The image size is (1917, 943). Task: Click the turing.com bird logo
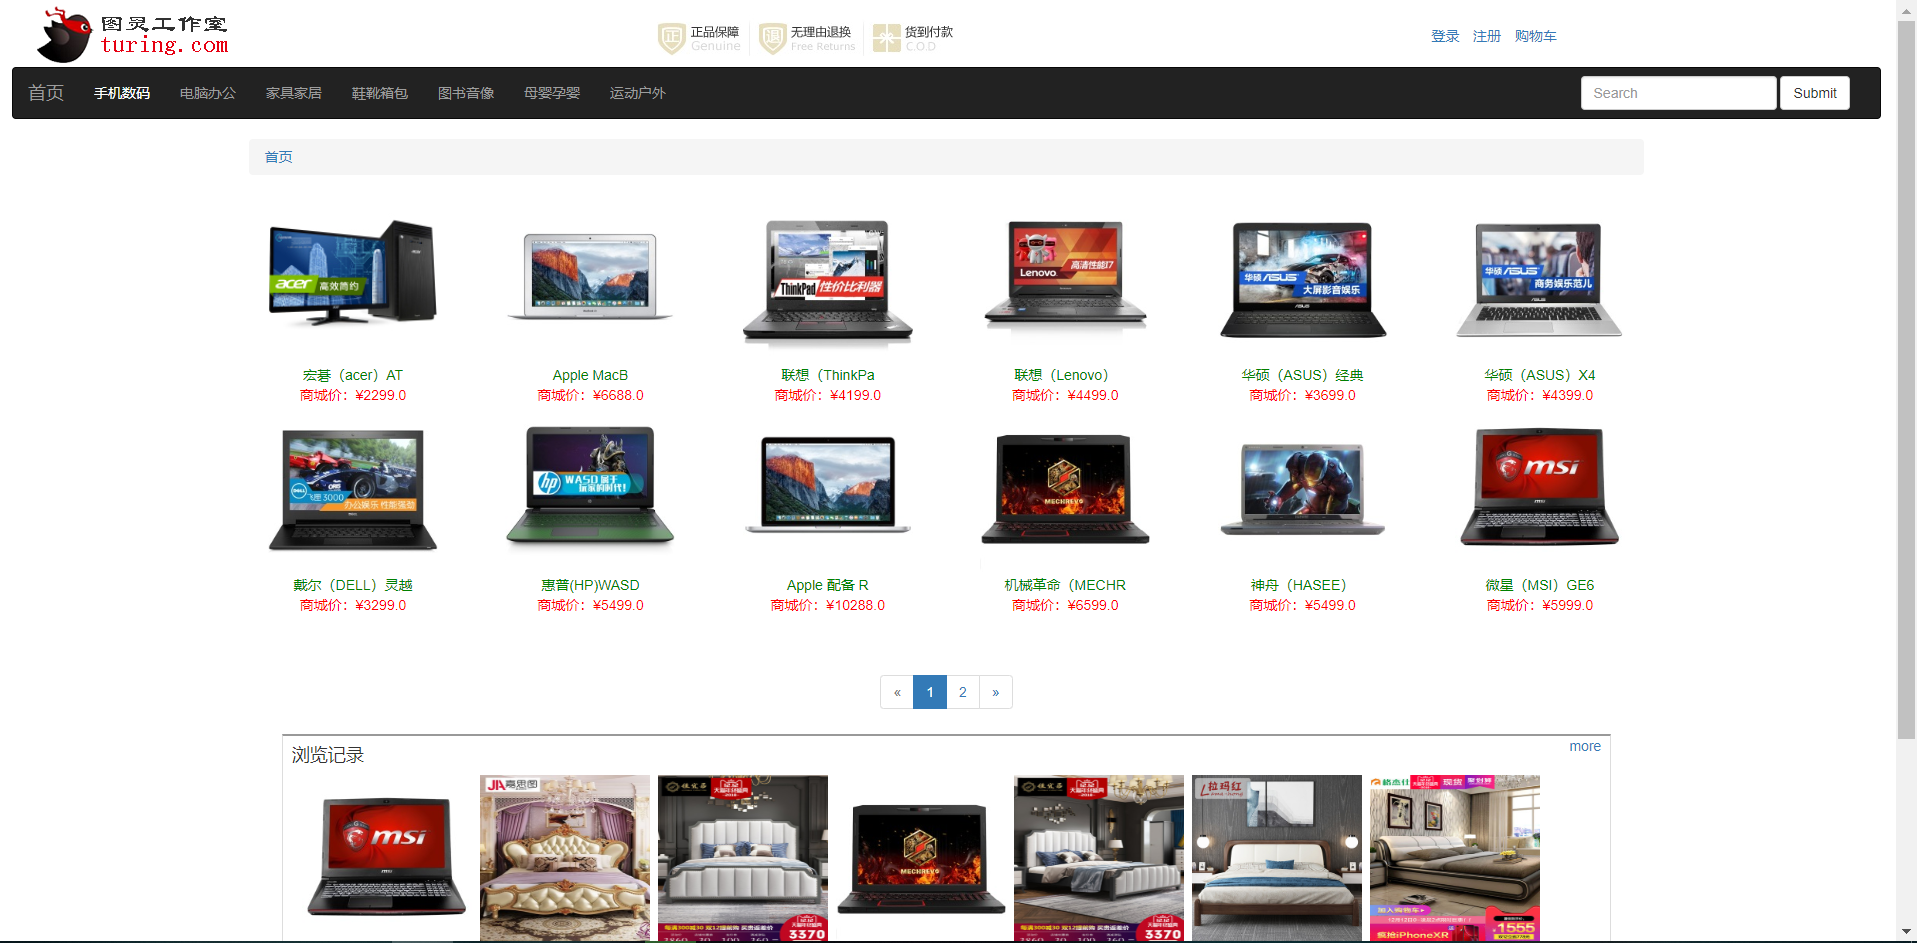(x=133, y=35)
